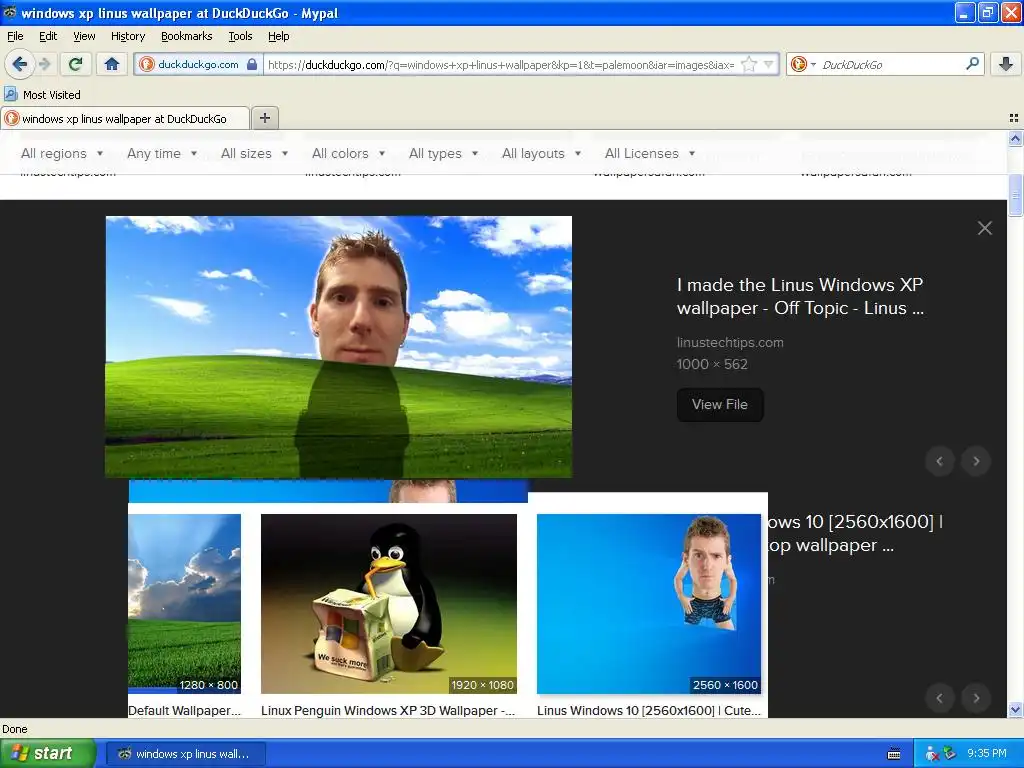Click the 'Linus Windows 10 [2560x1600] | Cute...' caption
This screenshot has height=768, width=1024.
[x=648, y=711]
